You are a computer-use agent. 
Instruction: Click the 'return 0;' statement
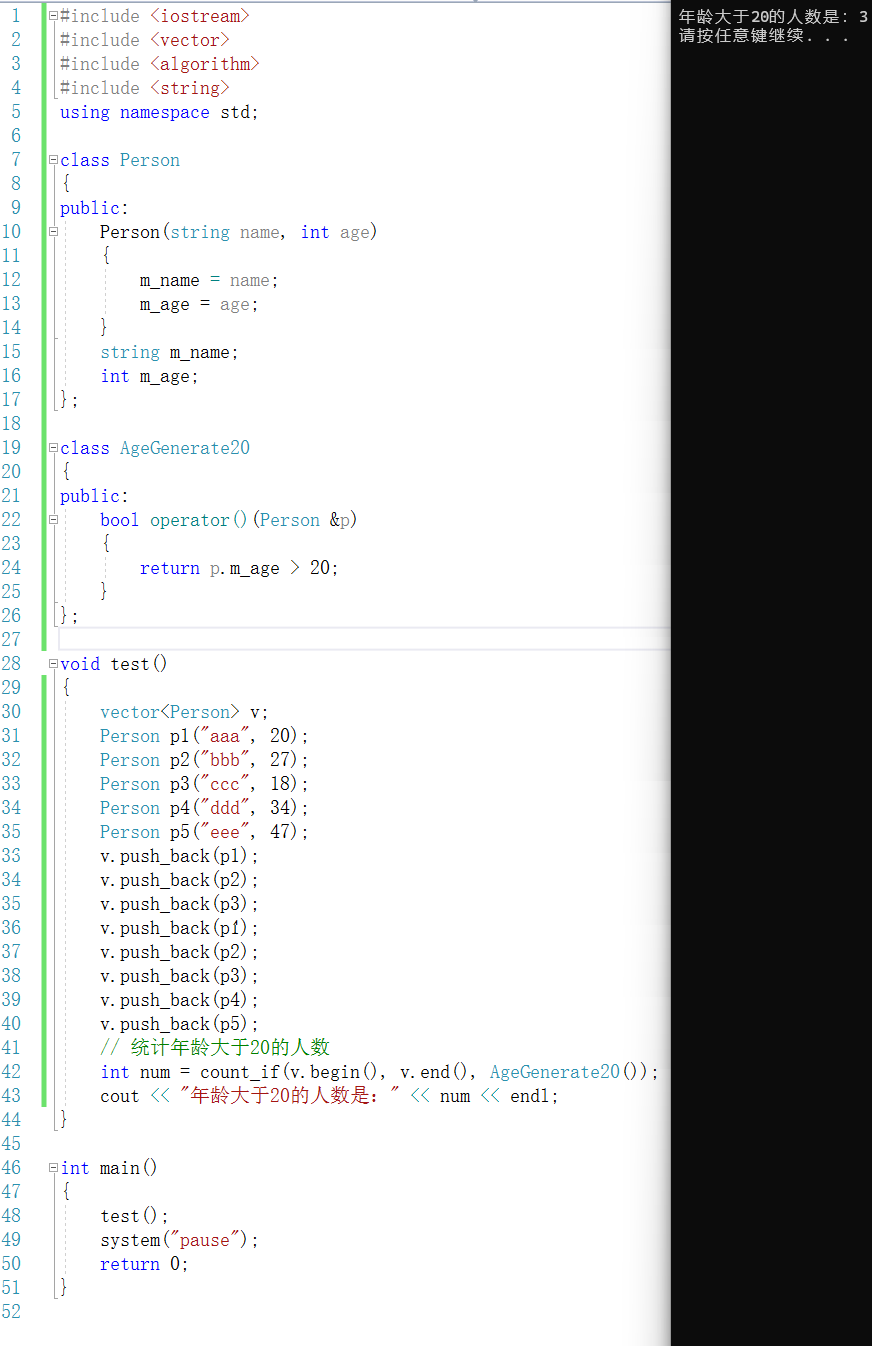(x=144, y=1264)
